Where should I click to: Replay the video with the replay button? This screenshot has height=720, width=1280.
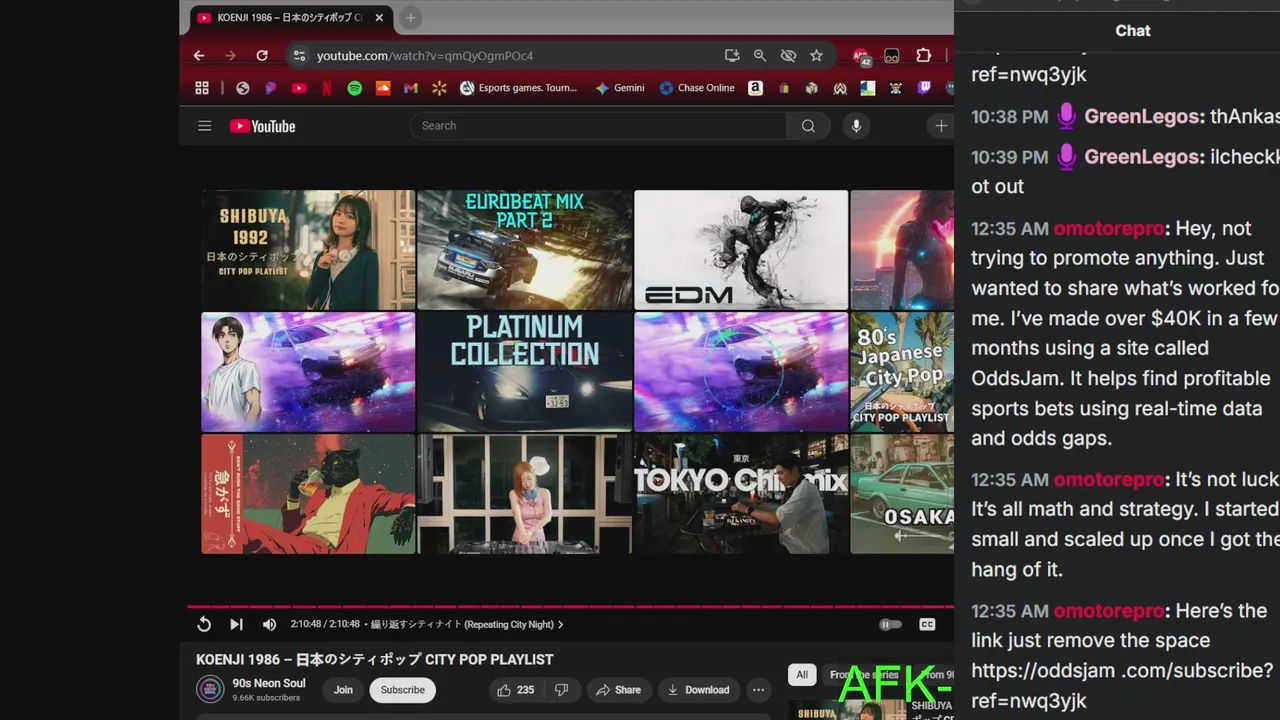pyautogui.click(x=204, y=624)
